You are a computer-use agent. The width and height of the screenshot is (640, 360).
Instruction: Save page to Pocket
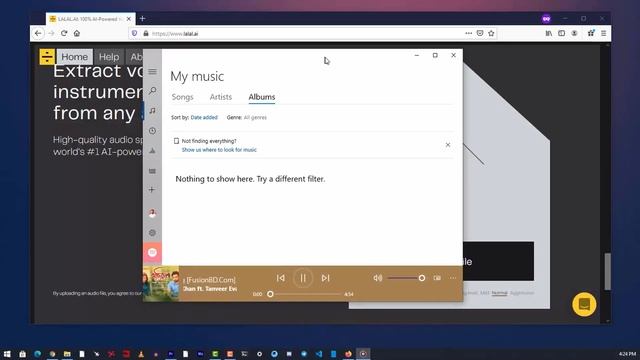point(480,33)
